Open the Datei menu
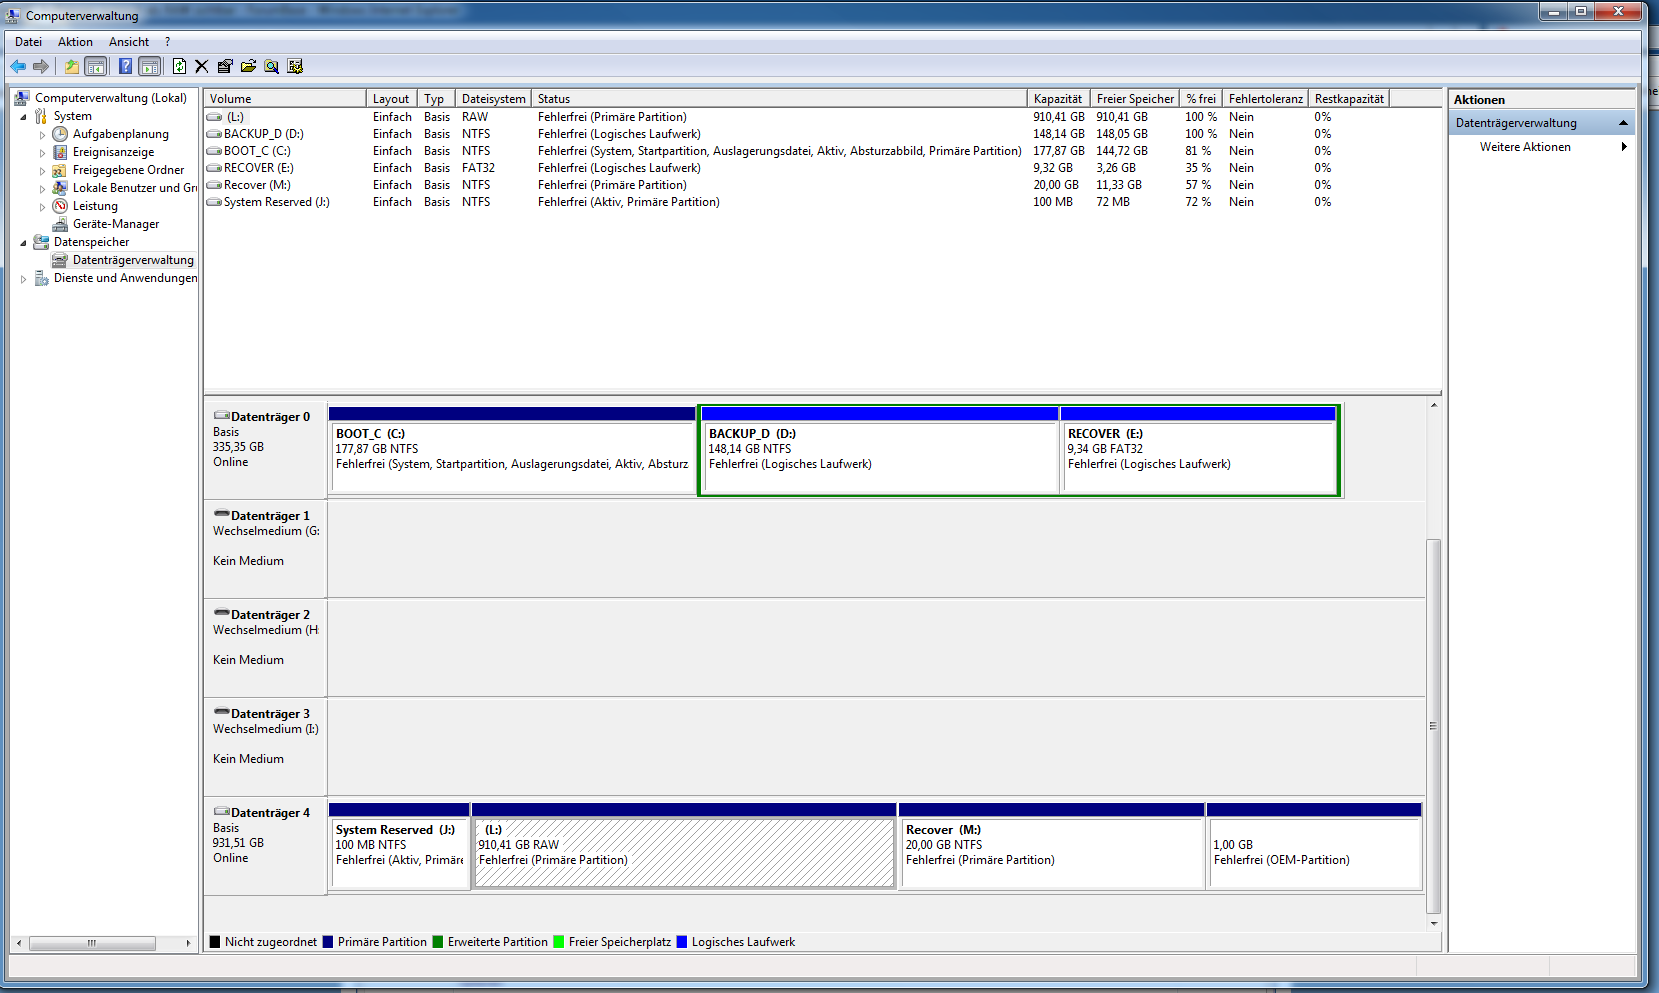 (28, 42)
